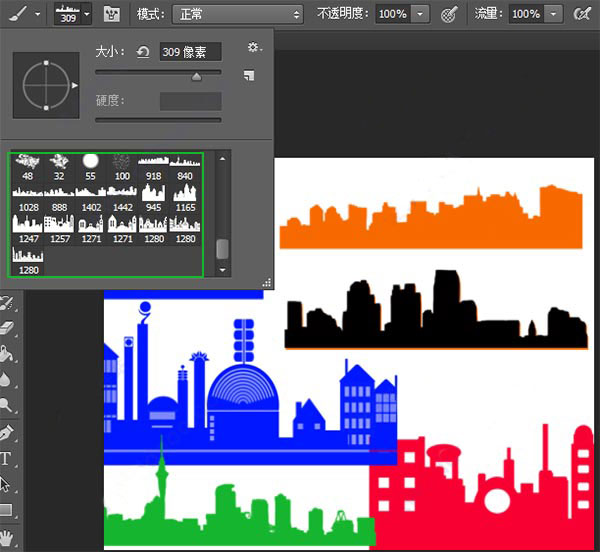This screenshot has width=600, height=552.
Task: Select the Rectangle shape tool
Action: [x=6, y=510]
